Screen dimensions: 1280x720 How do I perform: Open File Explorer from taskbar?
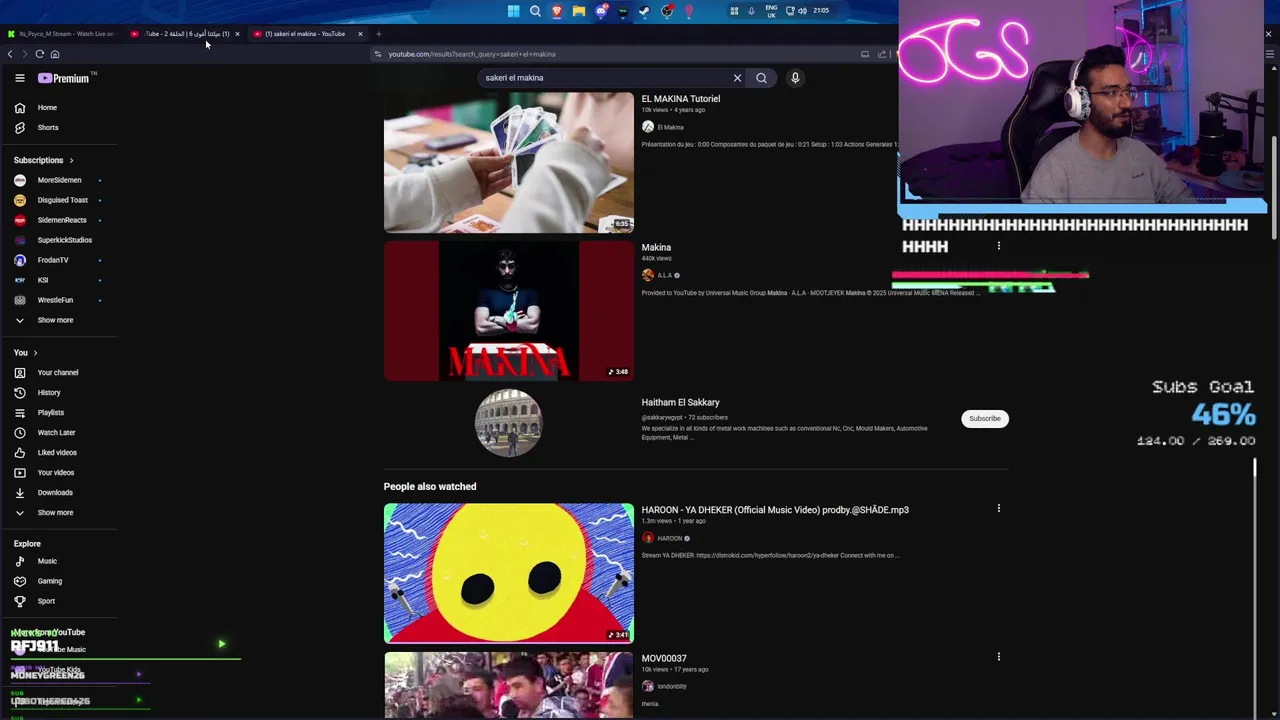[578, 11]
